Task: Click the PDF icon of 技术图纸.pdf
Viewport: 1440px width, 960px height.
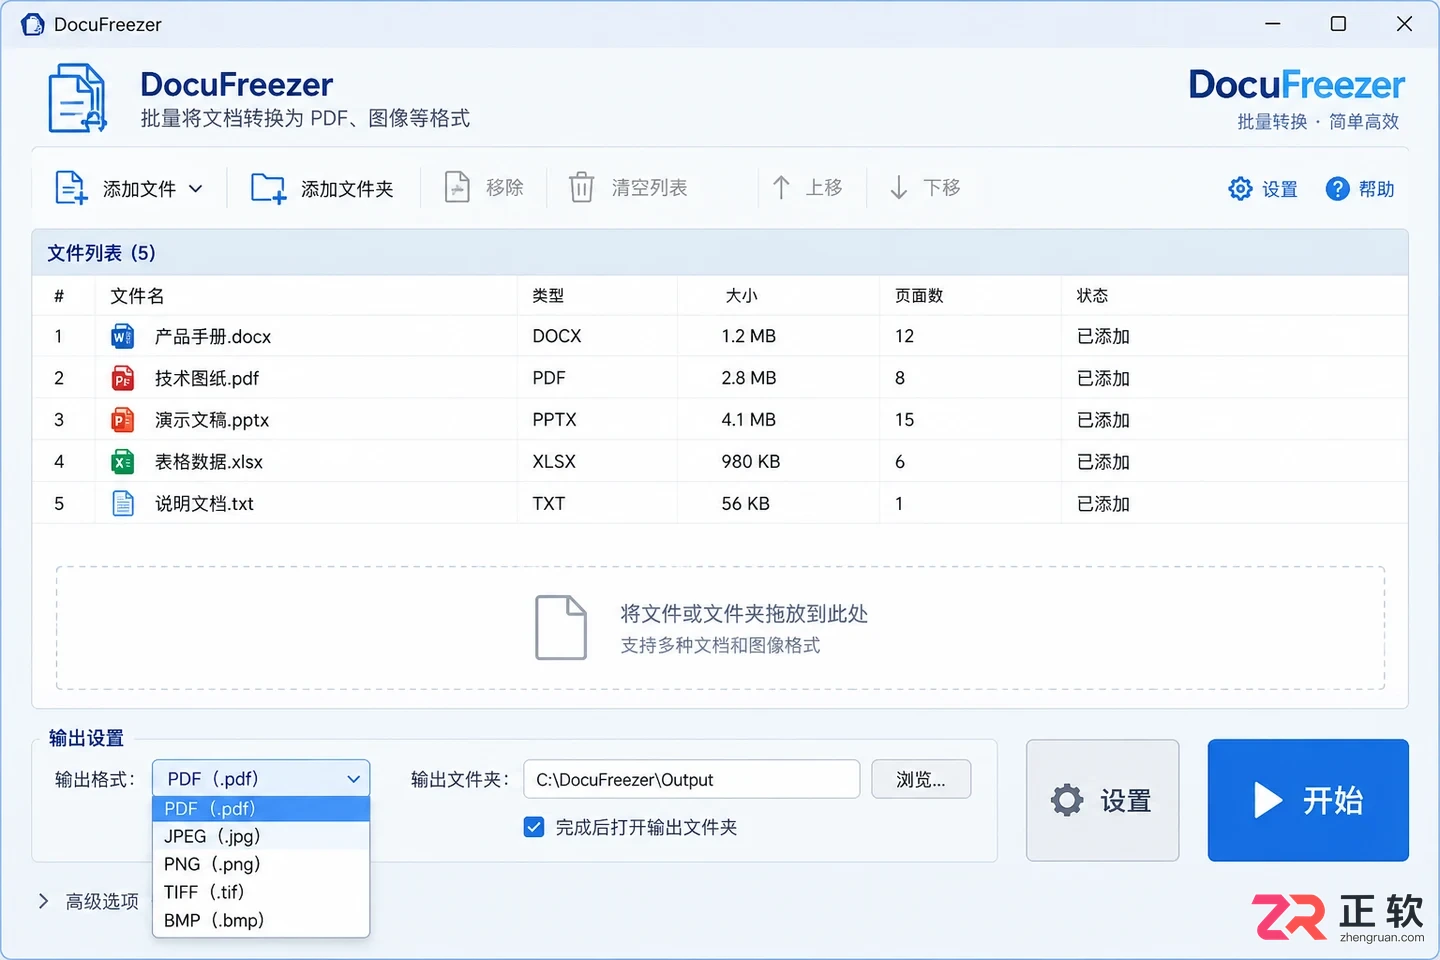Action: pos(122,378)
